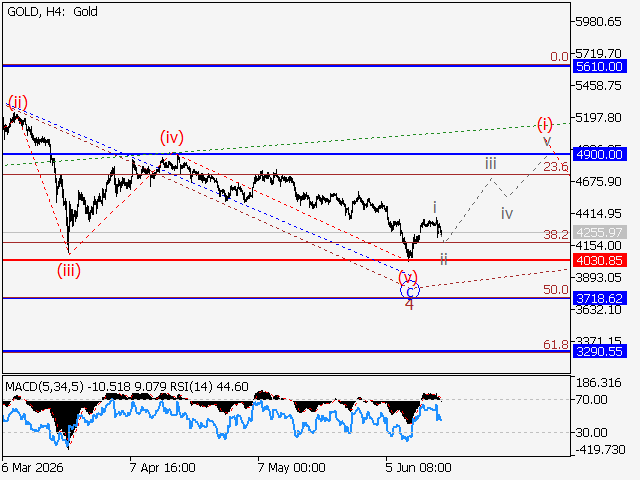Viewport: 640px width, 480px height.
Task: Click the gray v forecast wave label
Action: (x=547, y=142)
